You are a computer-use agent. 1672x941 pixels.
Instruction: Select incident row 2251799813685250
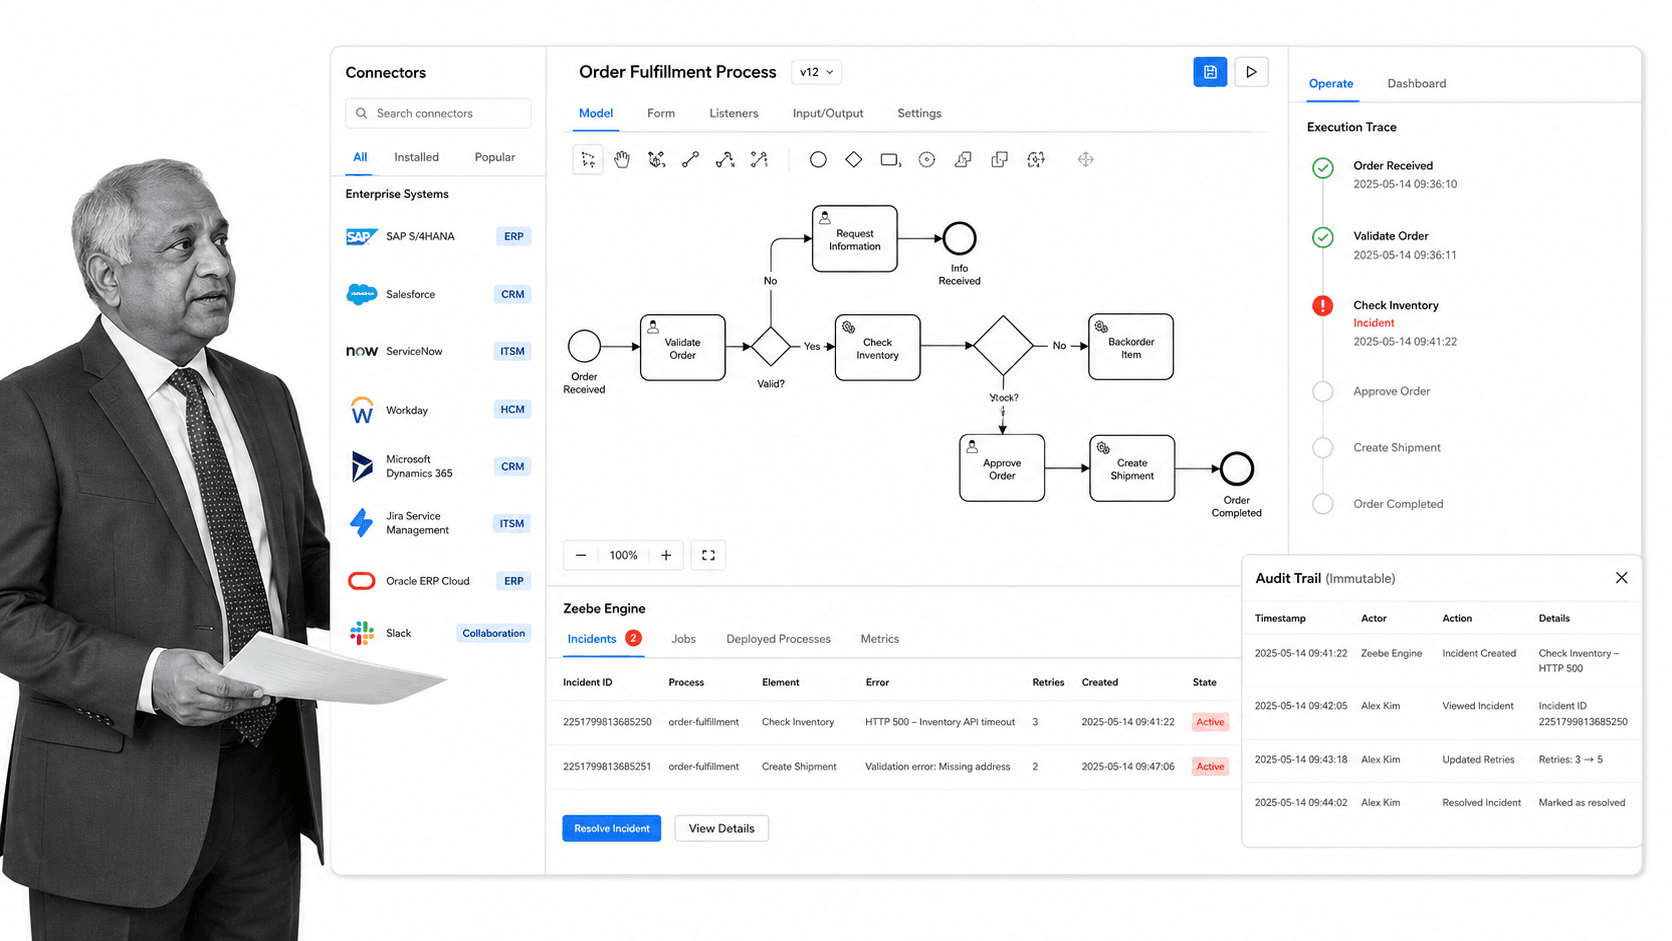point(893,722)
